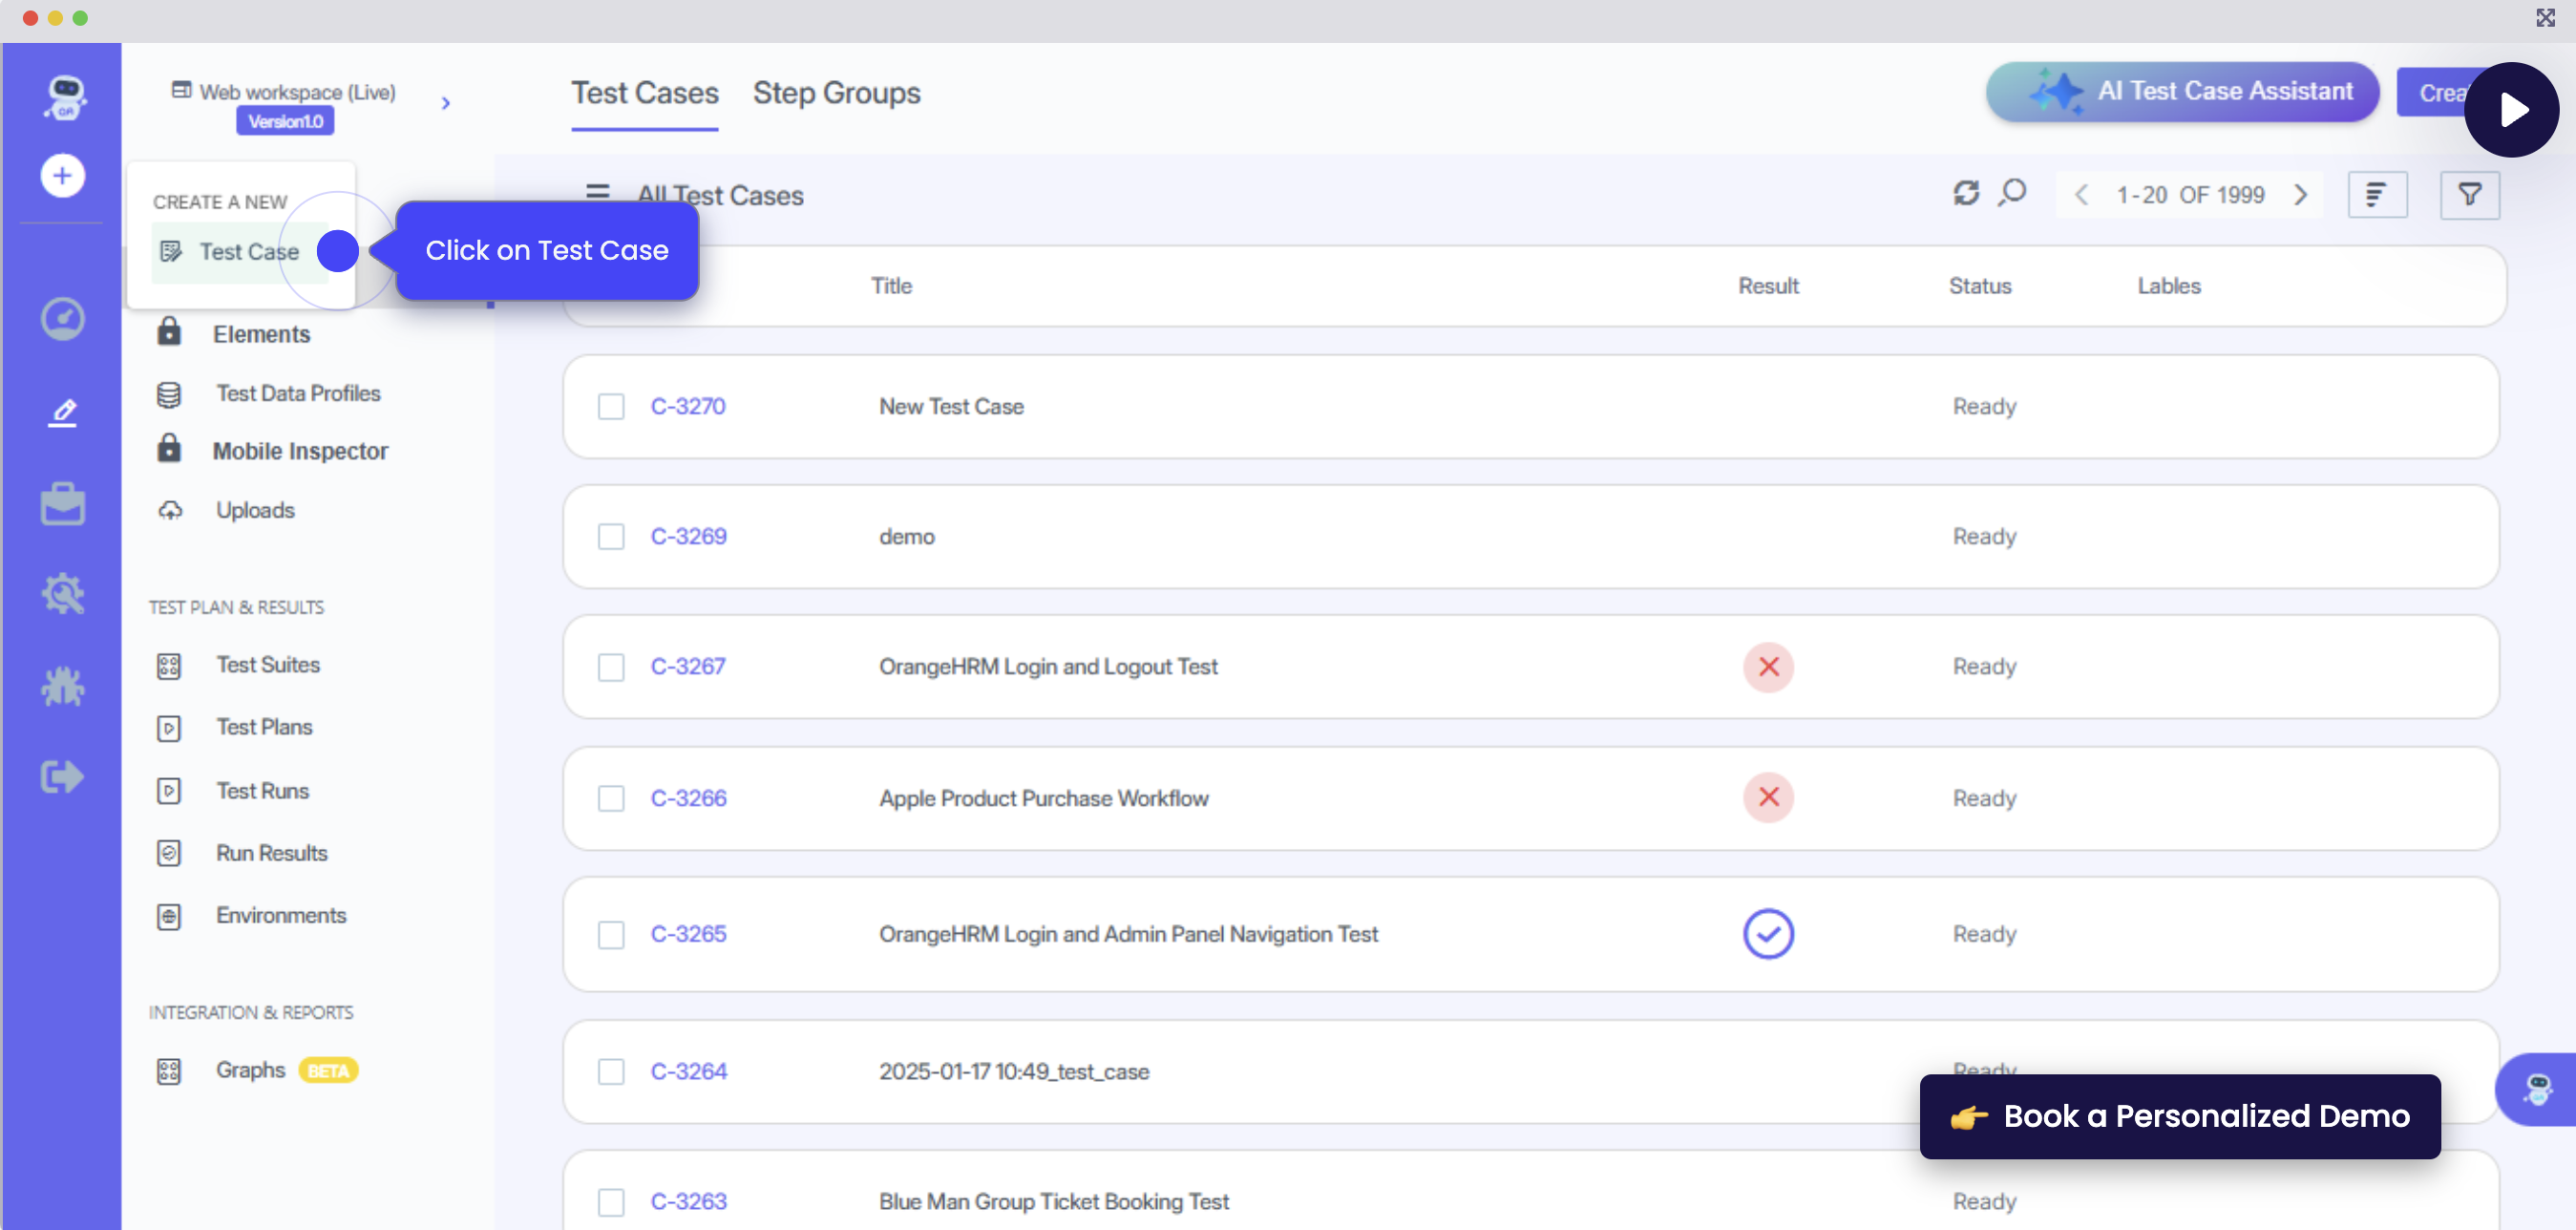Open the dashboard gauge icon in sidebar

tap(62, 320)
